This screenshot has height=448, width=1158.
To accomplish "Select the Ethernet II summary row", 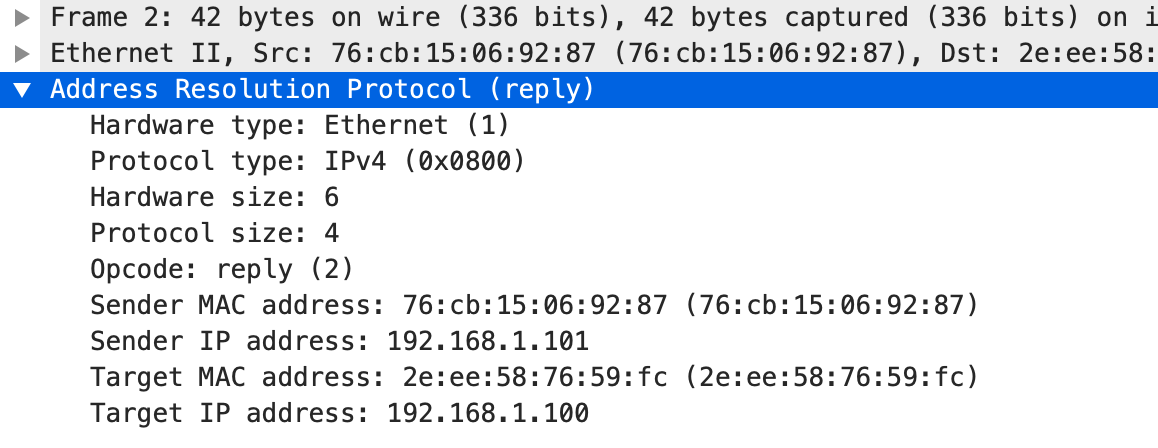I will pos(579,53).
